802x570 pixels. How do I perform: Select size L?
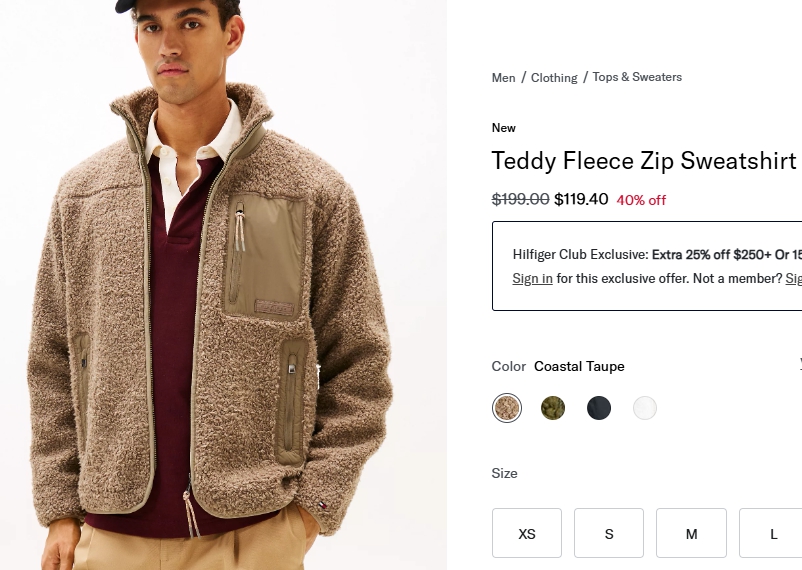coord(772,534)
